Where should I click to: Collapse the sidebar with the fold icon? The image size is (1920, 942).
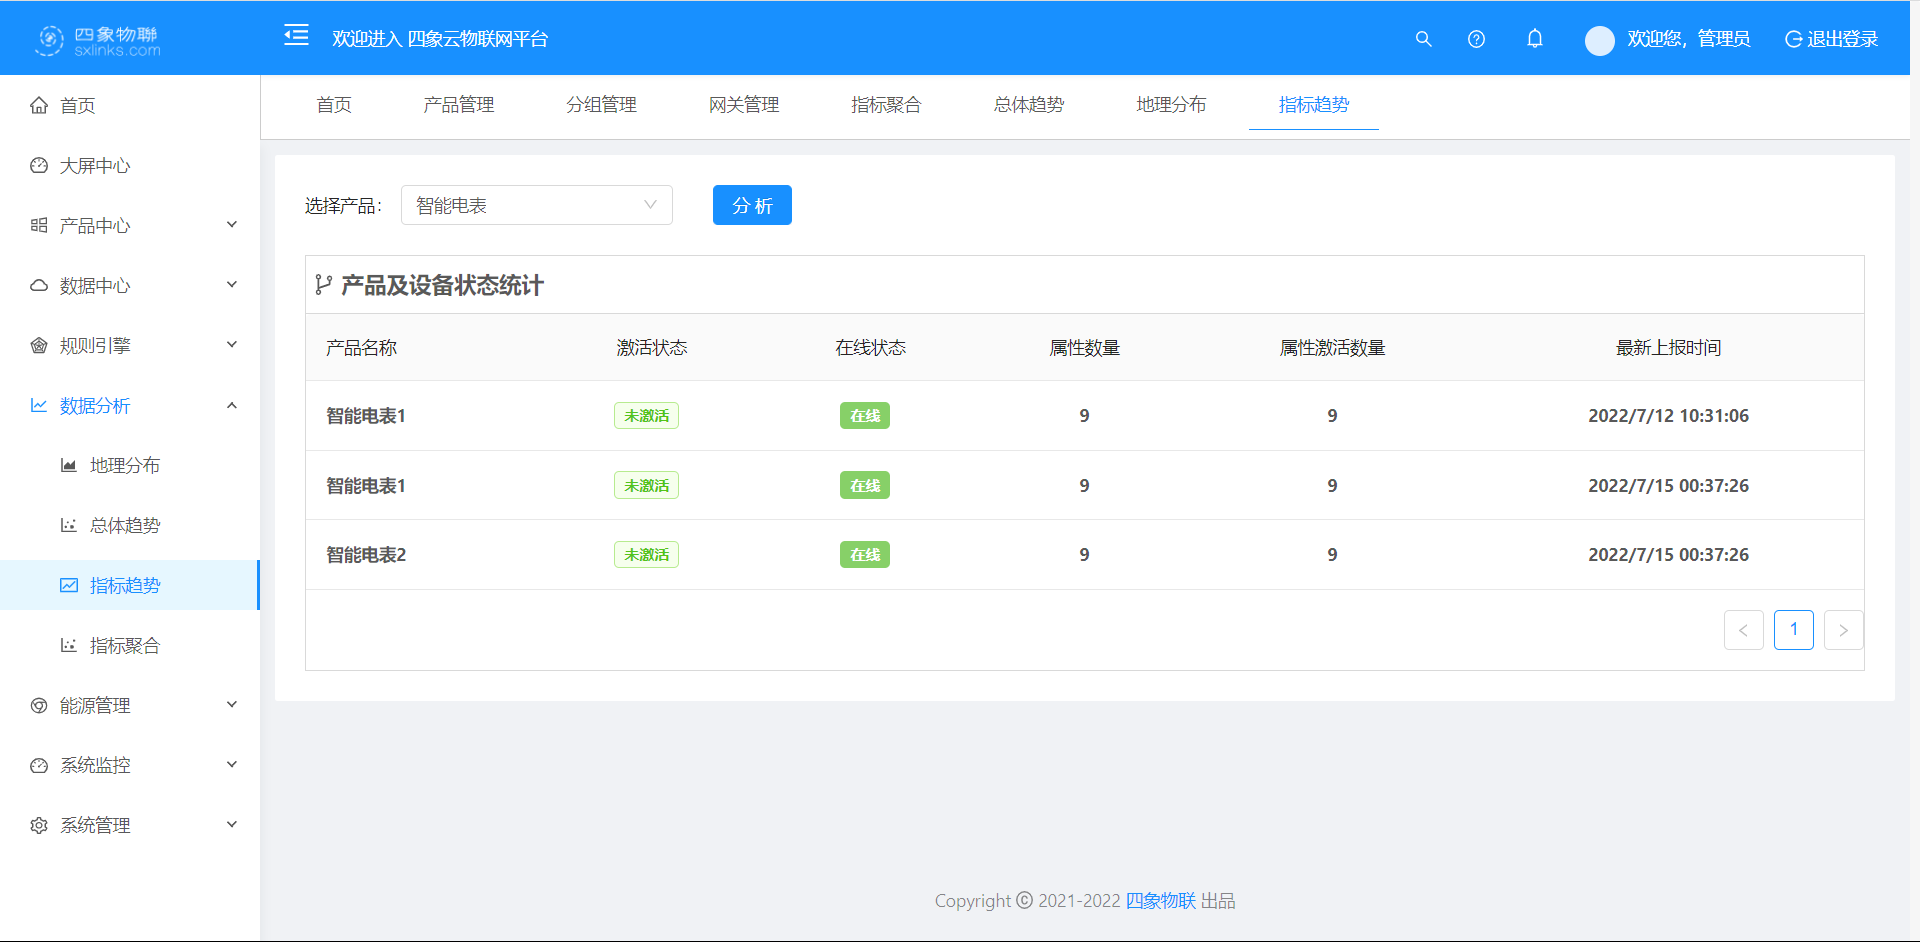(296, 35)
